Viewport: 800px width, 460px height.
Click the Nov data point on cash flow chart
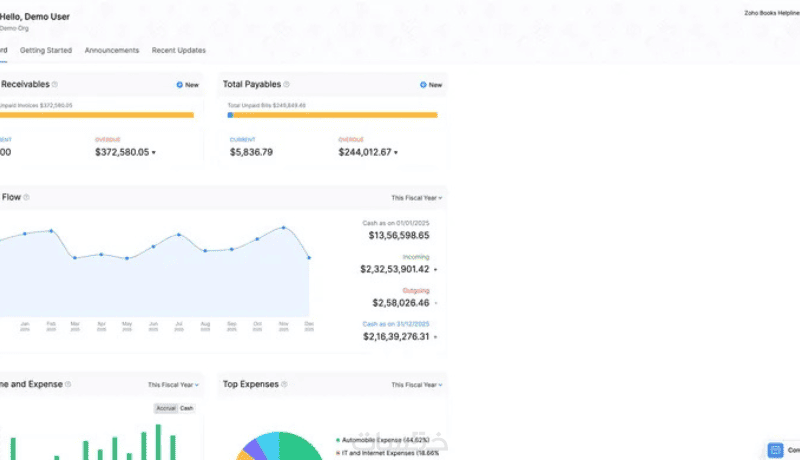tap(284, 227)
